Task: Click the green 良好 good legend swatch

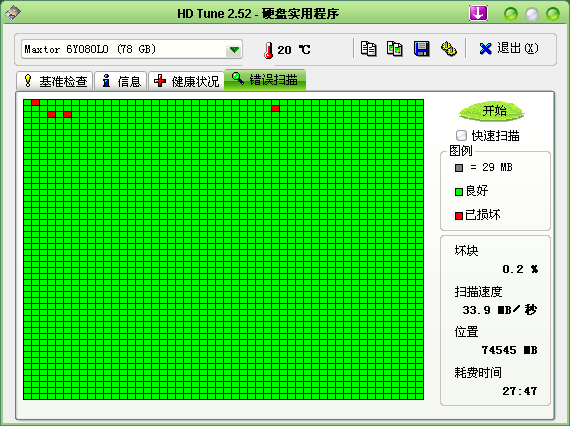Action: point(459,192)
